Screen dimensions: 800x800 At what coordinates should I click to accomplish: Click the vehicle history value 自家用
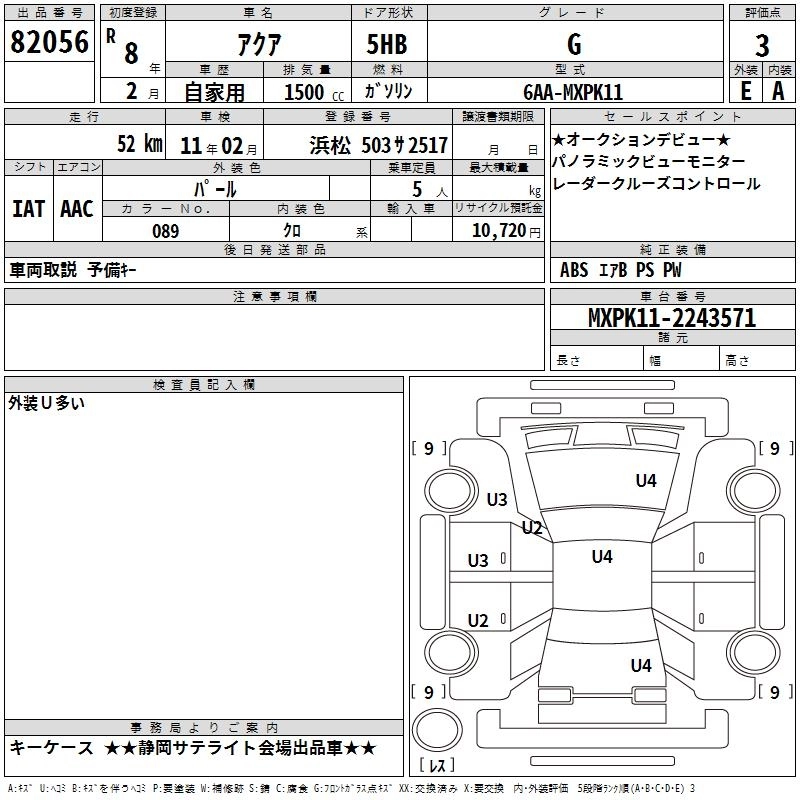pyautogui.click(x=214, y=92)
